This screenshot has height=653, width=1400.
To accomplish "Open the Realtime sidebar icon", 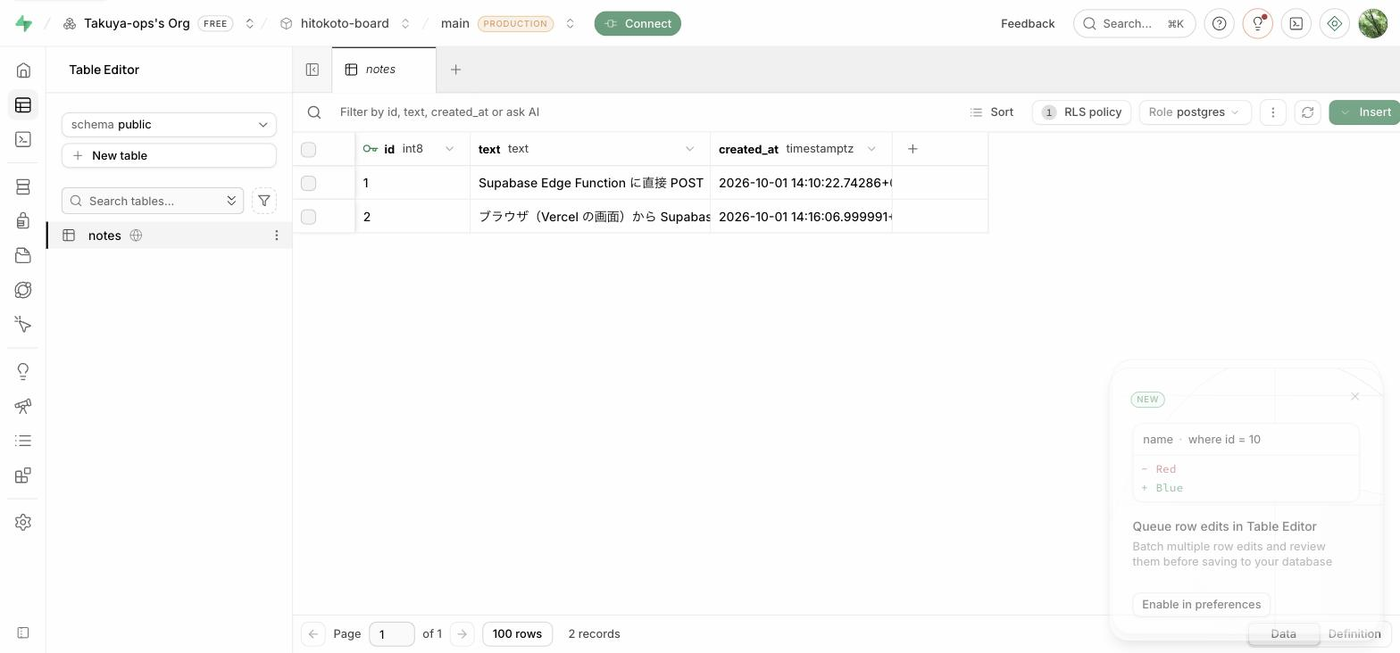I will (x=23, y=324).
